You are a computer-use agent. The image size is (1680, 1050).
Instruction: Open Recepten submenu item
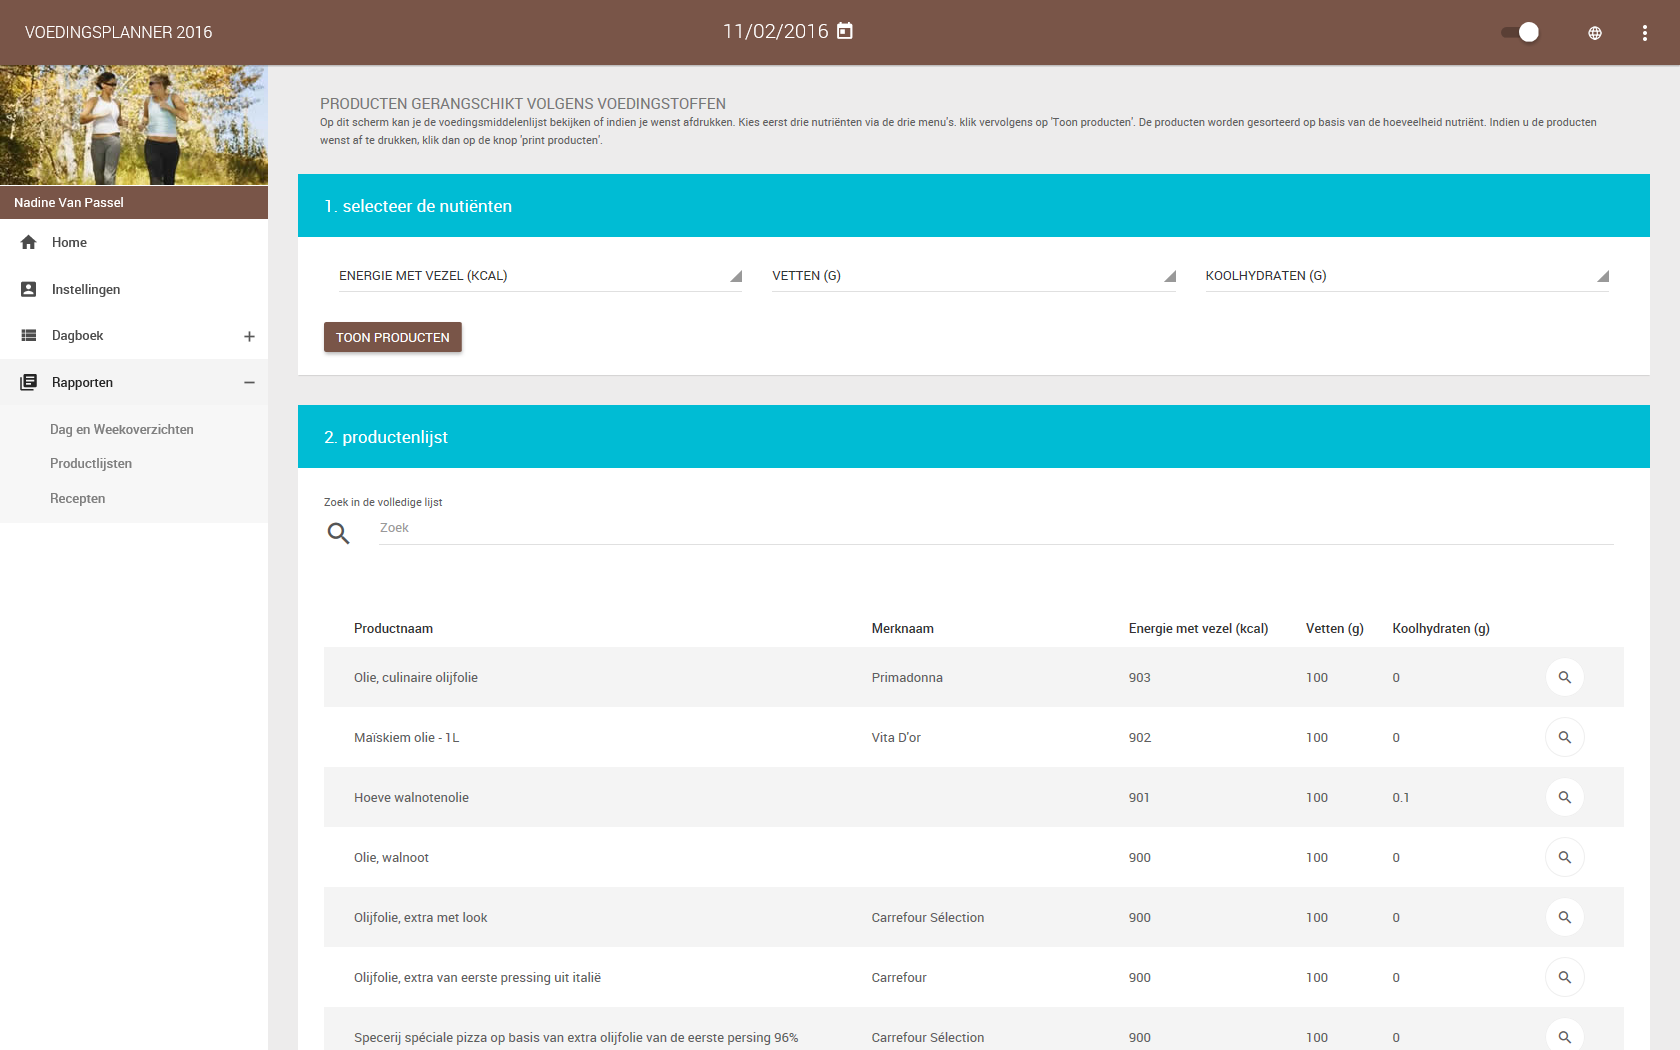click(x=78, y=498)
